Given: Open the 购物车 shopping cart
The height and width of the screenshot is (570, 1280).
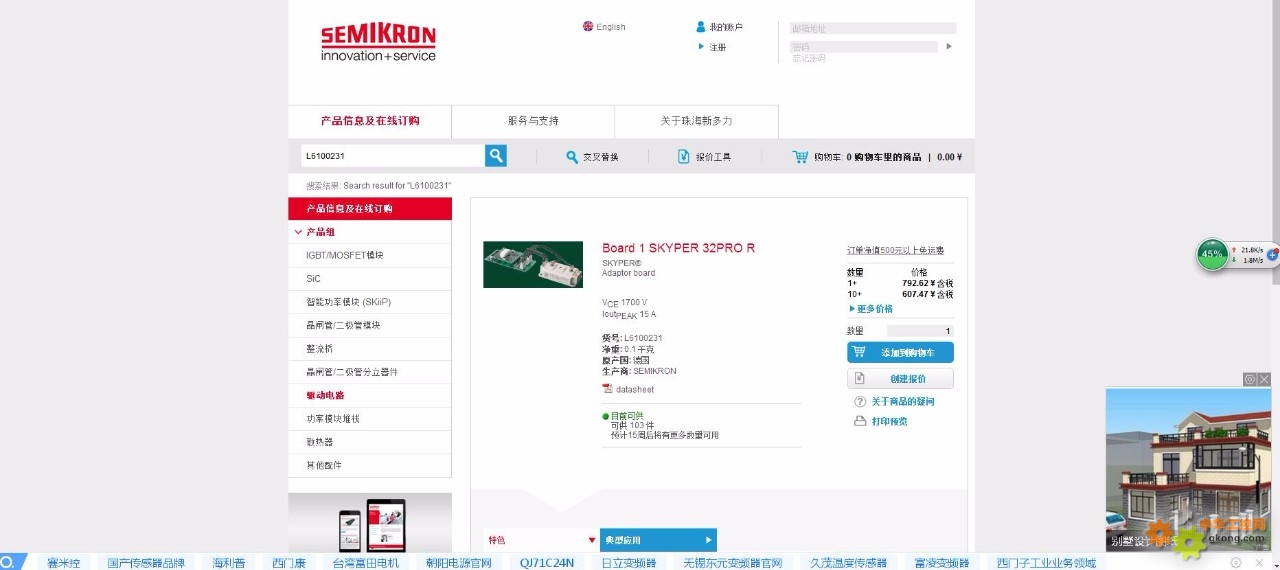Looking at the screenshot, I should tap(876, 157).
